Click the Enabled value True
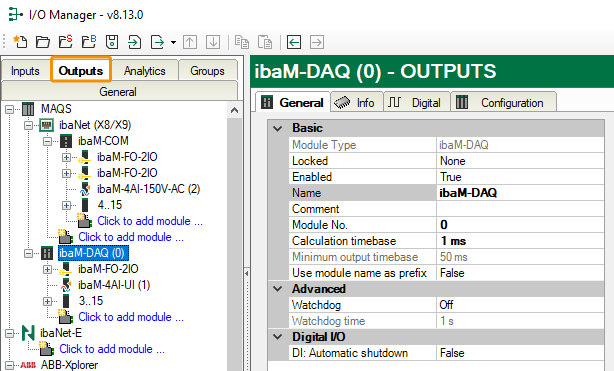Image resolution: width=614 pixels, height=371 pixels. point(520,177)
